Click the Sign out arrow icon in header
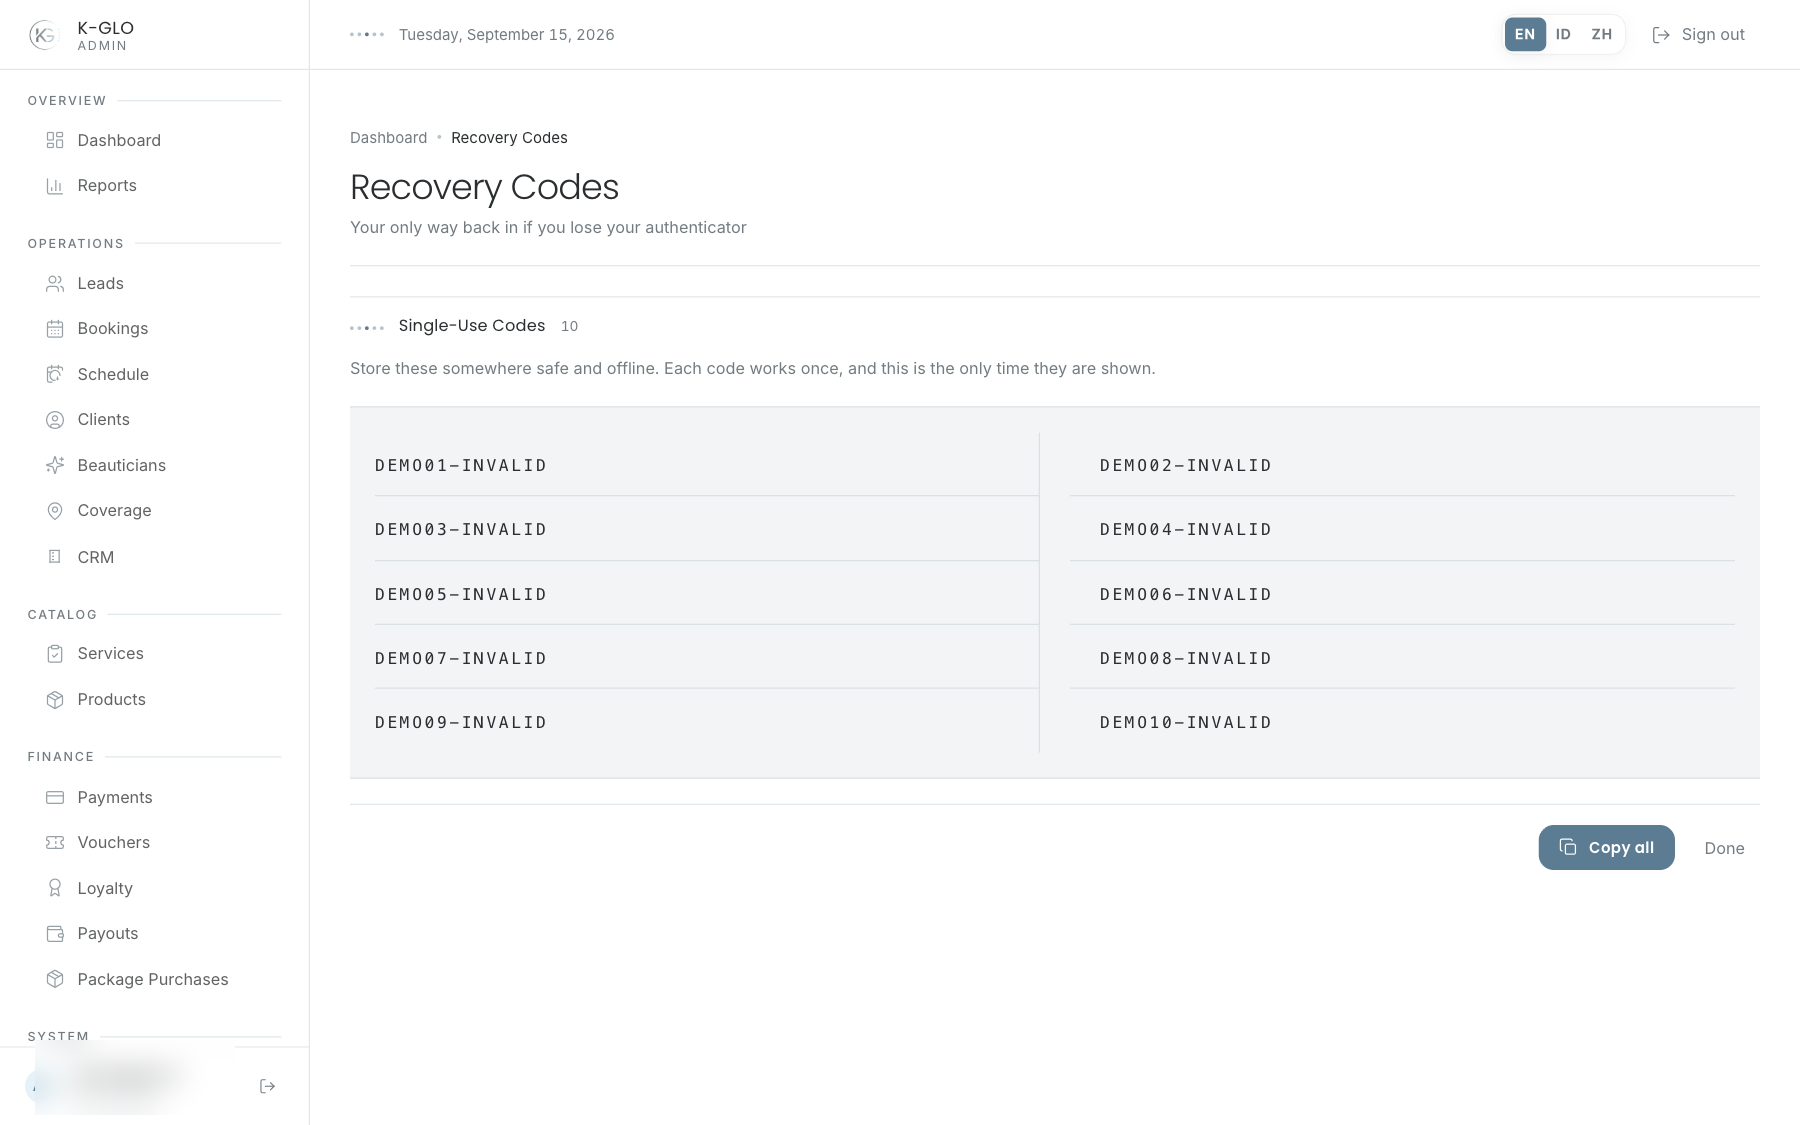 coord(1661,35)
